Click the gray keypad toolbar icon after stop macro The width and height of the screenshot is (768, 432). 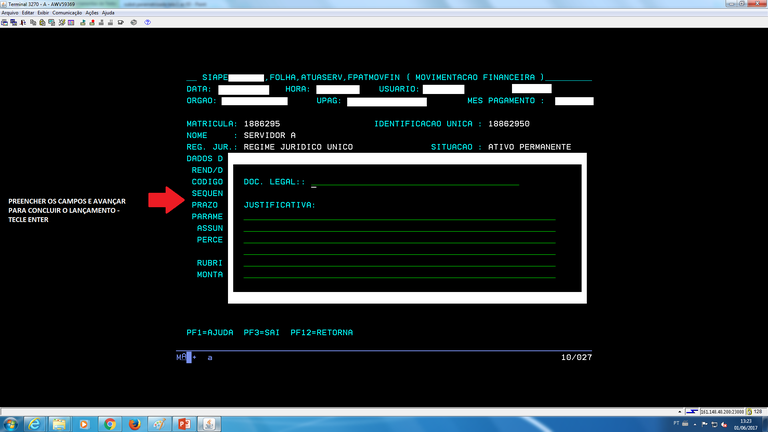point(111,23)
